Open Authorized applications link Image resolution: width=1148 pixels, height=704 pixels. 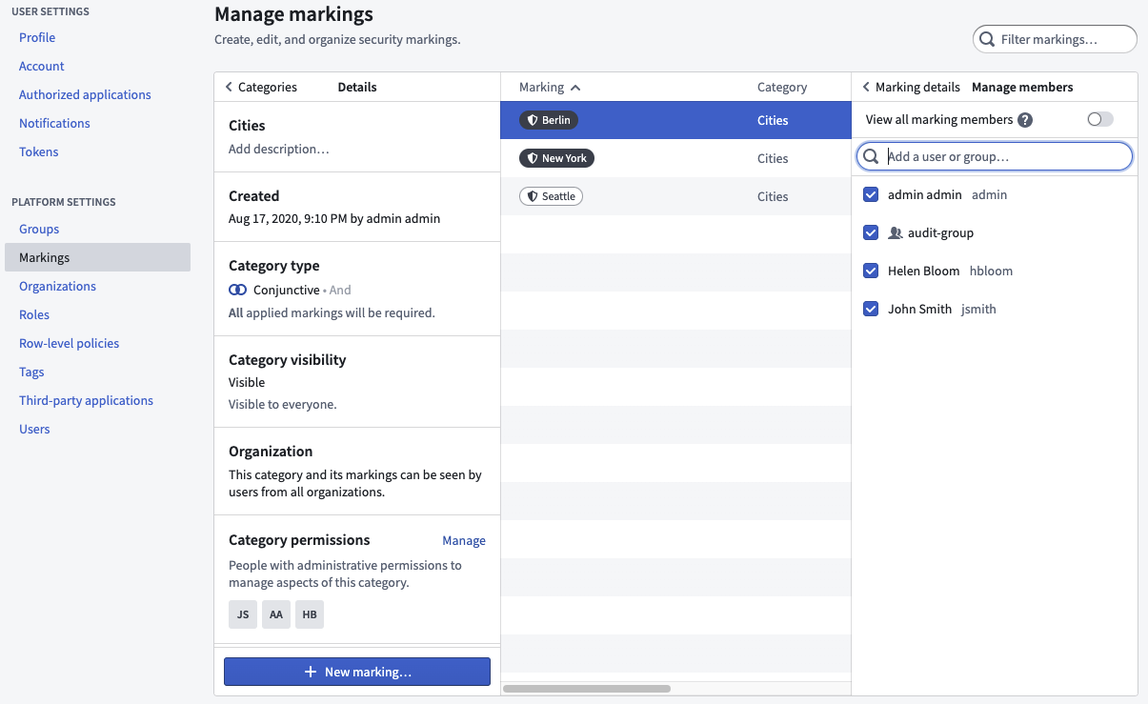[85, 94]
